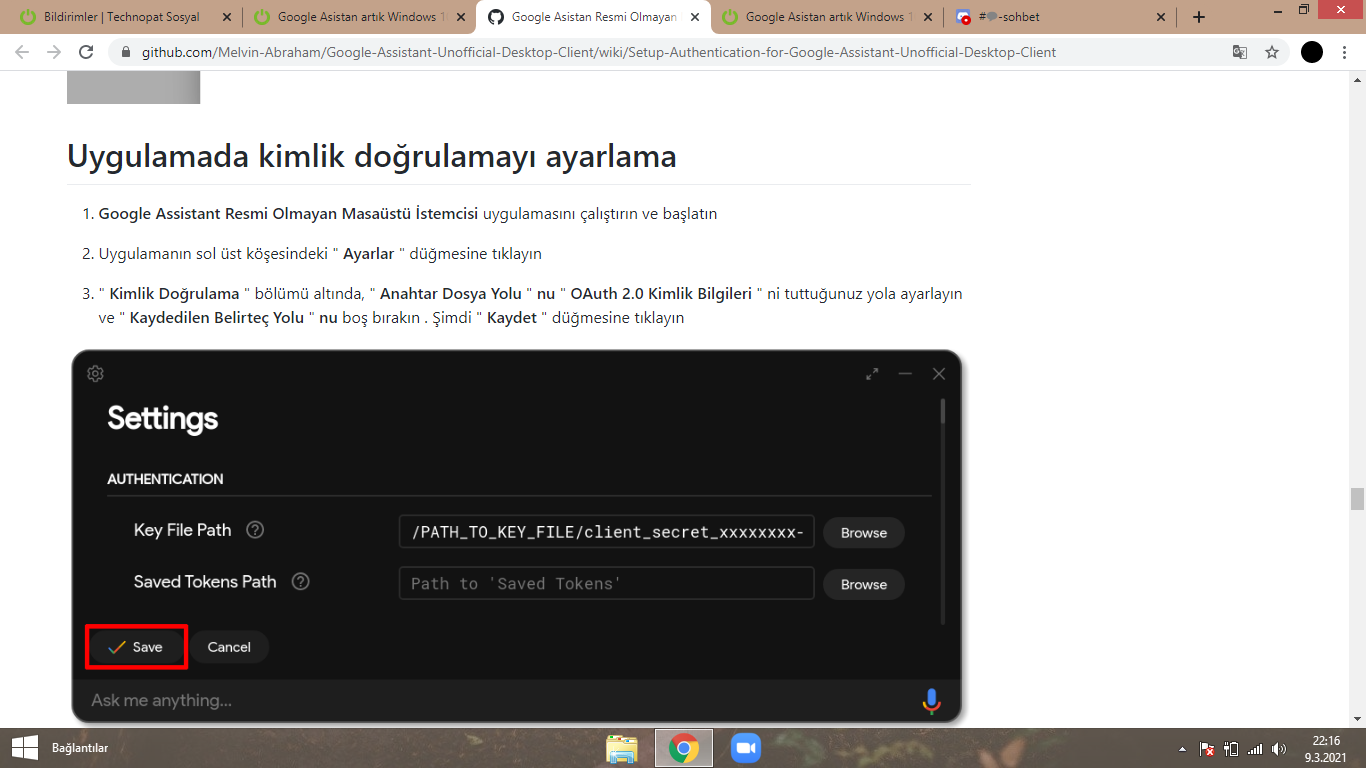Click the expand arrows icon in the Settings screenshot

click(x=872, y=374)
